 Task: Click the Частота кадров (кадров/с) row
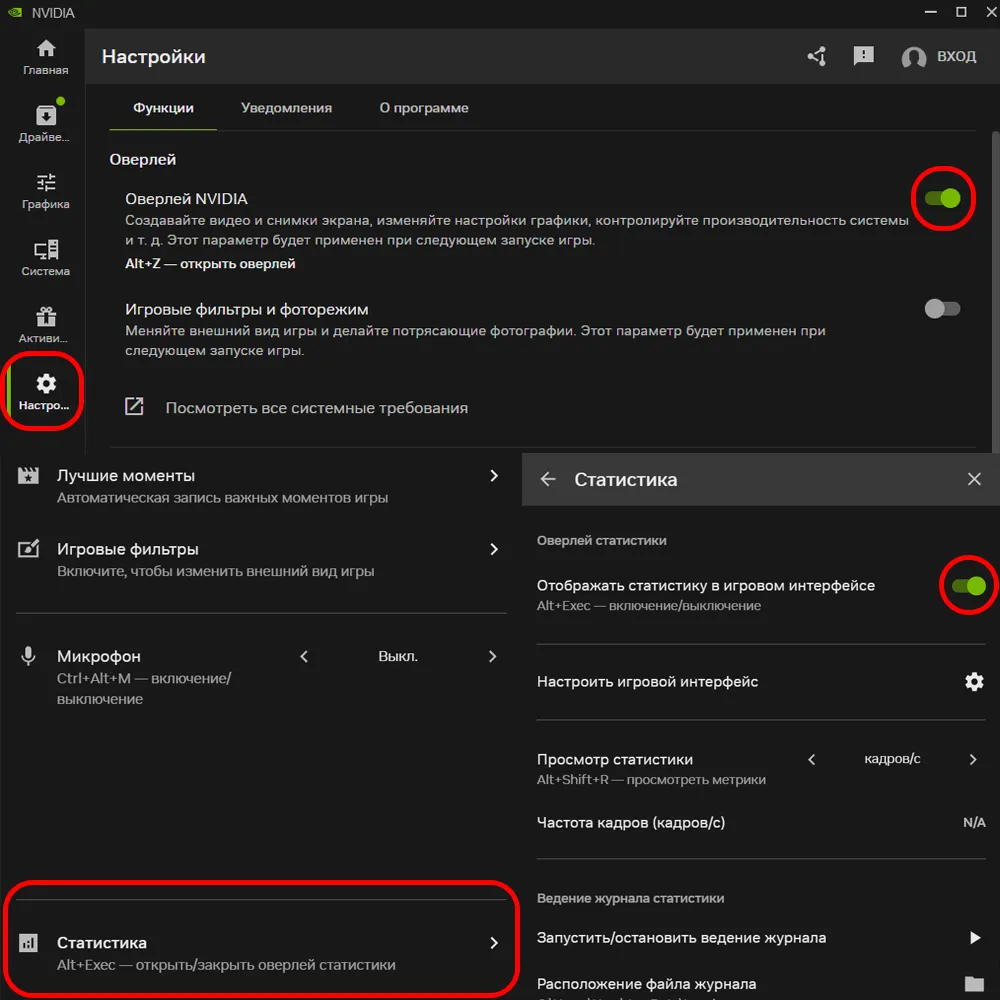pyautogui.click(x=761, y=823)
